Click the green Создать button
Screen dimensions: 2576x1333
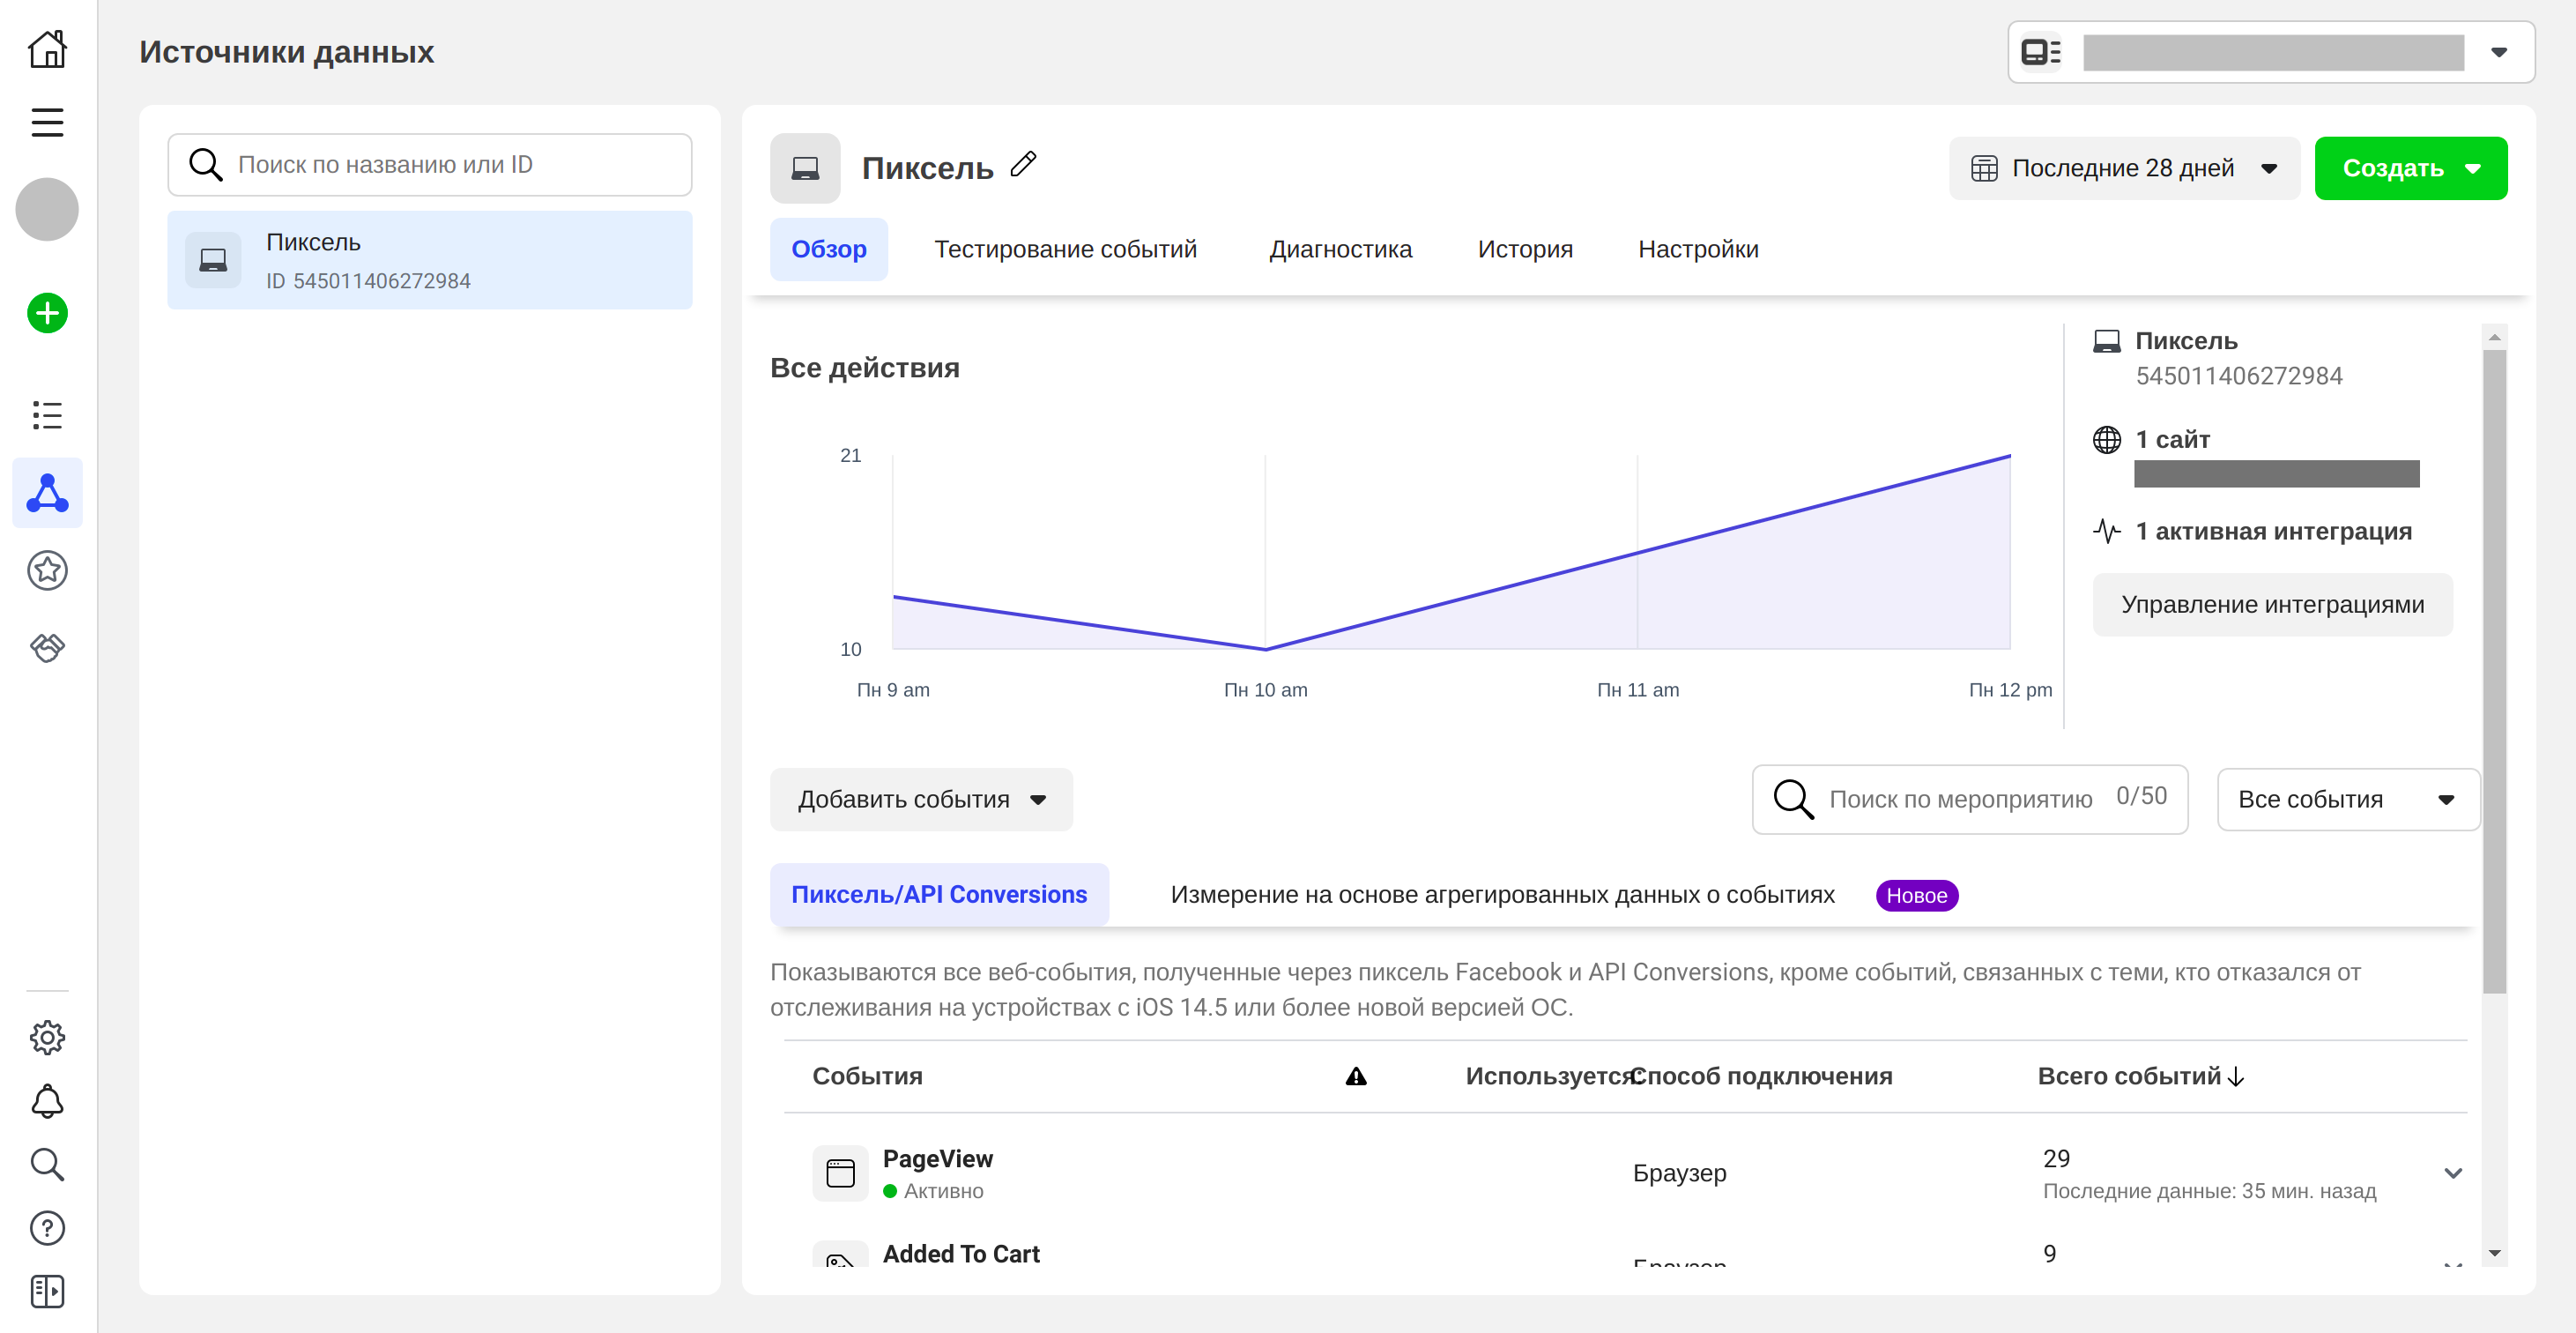coord(2409,168)
